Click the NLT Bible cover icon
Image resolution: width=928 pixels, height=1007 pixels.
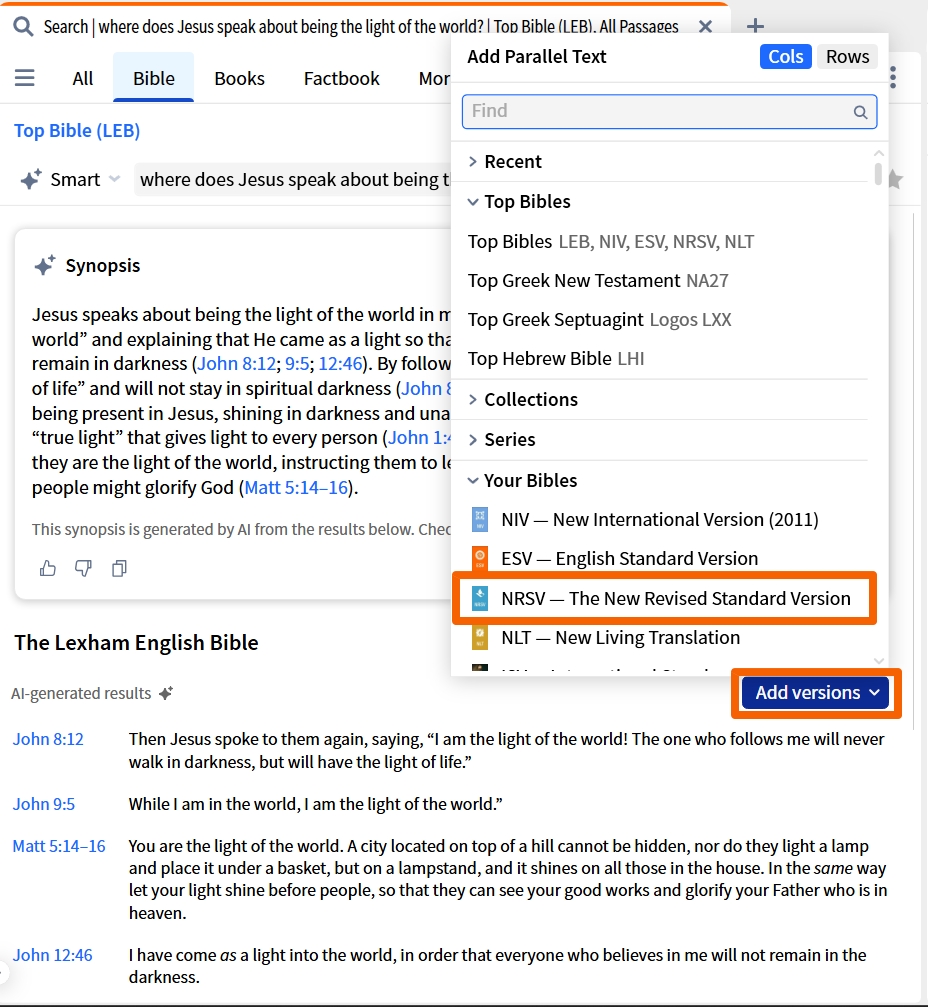click(480, 638)
